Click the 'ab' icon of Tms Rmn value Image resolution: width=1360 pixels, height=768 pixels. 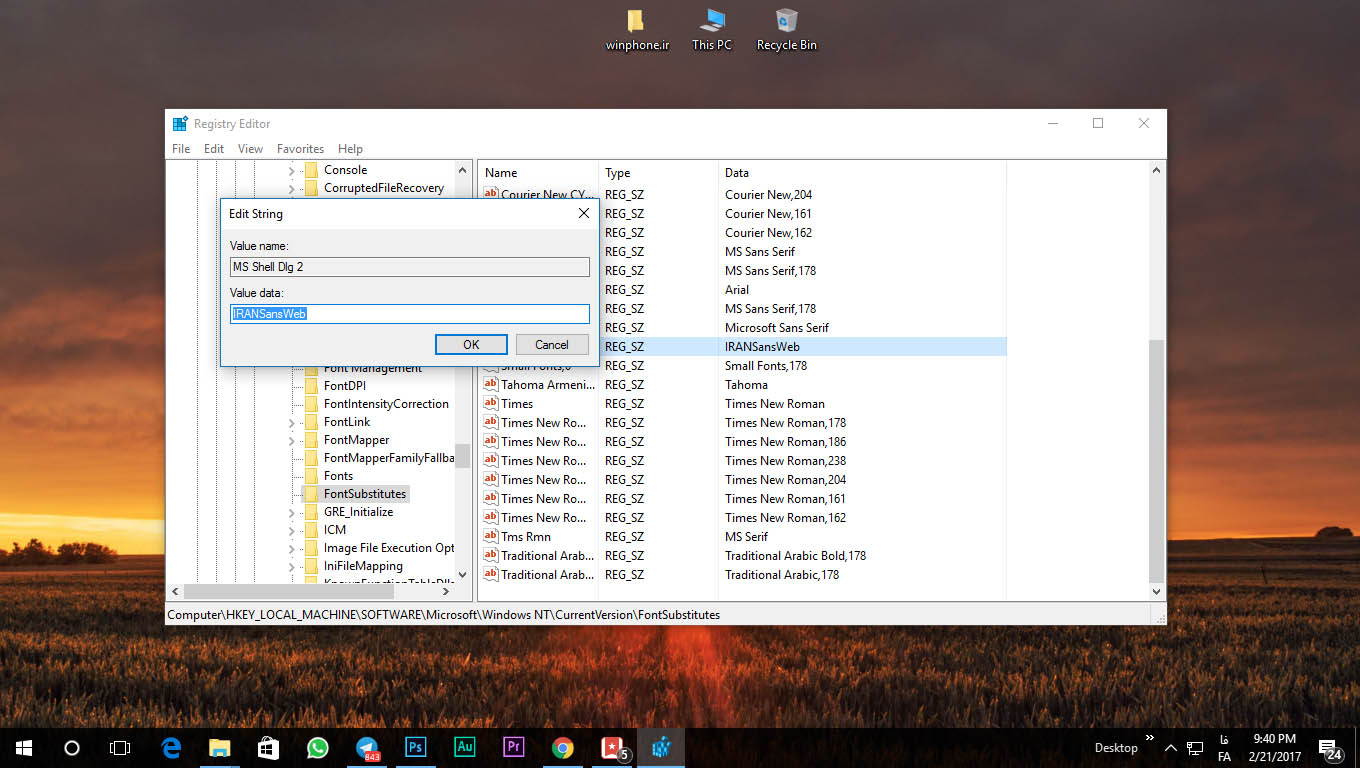(x=491, y=536)
